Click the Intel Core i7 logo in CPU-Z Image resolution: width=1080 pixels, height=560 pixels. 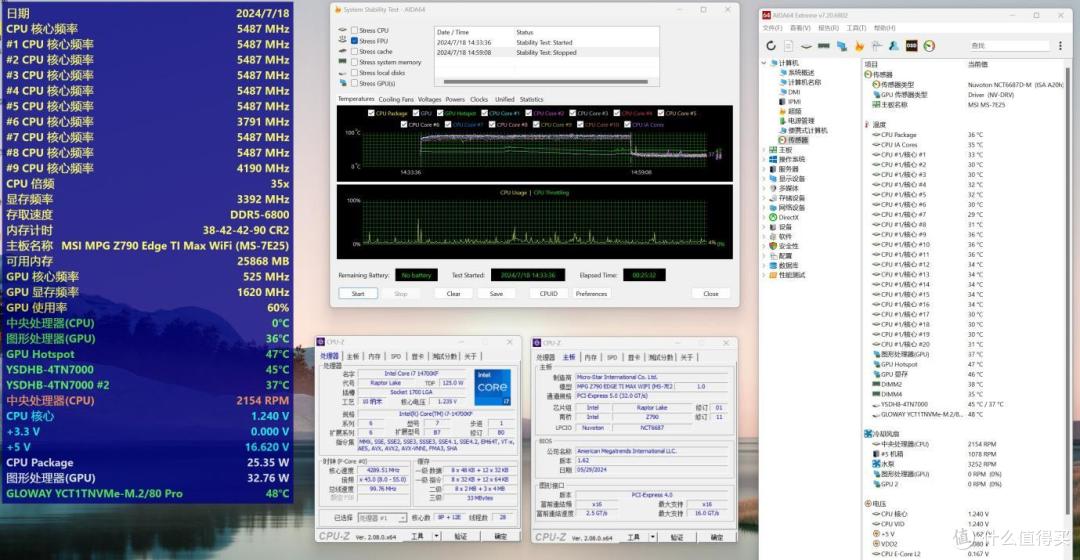[x=493, y=387]
